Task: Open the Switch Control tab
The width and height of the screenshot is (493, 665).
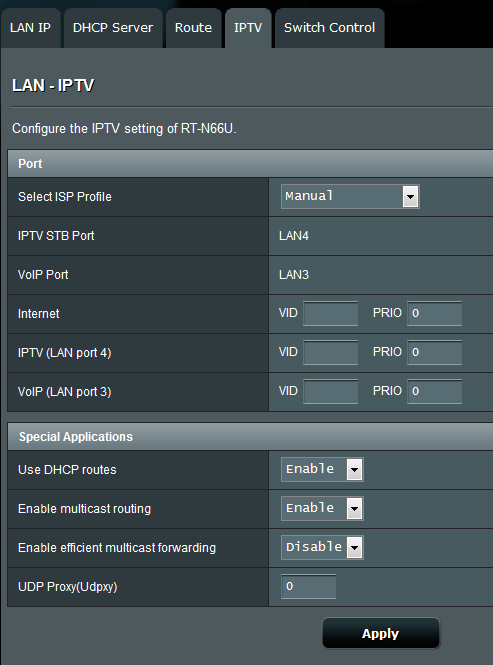Action: click(330, 28)
